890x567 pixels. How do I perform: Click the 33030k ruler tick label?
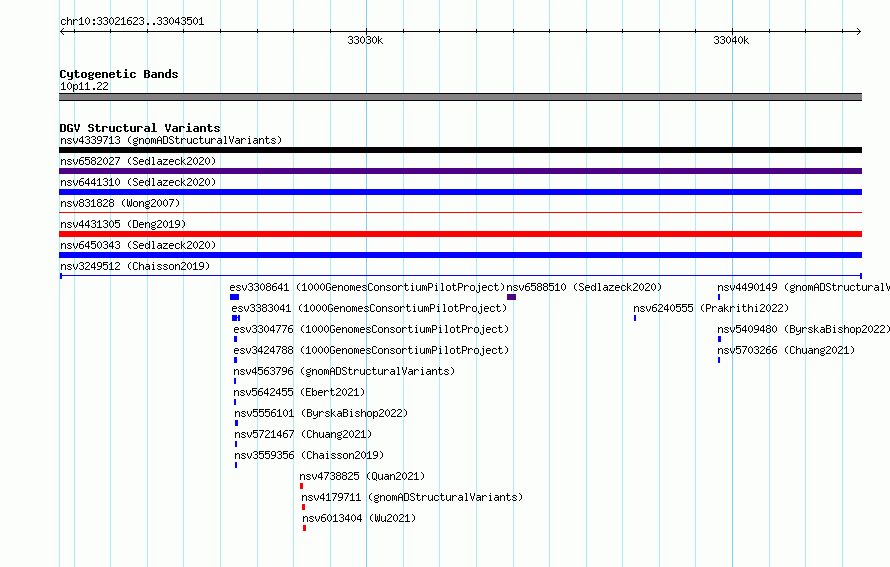tap(366, 40)
